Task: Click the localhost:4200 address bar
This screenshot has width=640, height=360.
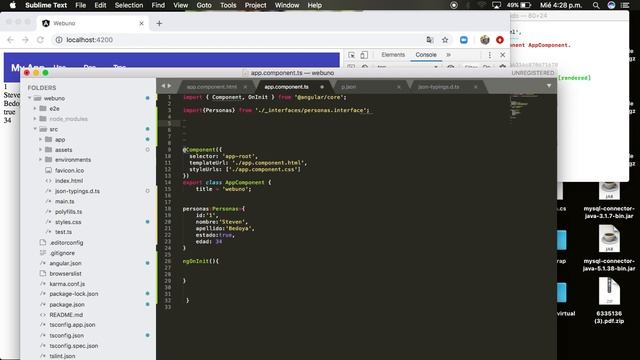Action: [241, 40]
